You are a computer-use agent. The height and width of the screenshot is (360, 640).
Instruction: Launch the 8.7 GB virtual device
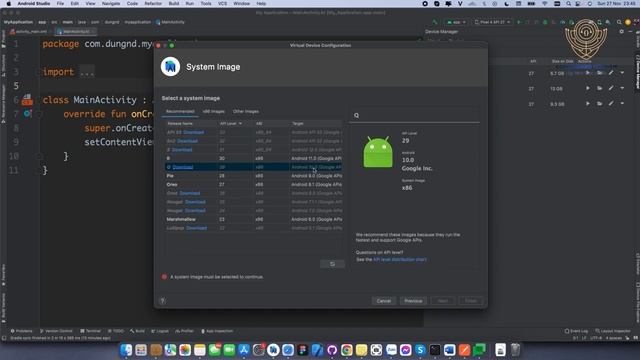coord(588,73)
